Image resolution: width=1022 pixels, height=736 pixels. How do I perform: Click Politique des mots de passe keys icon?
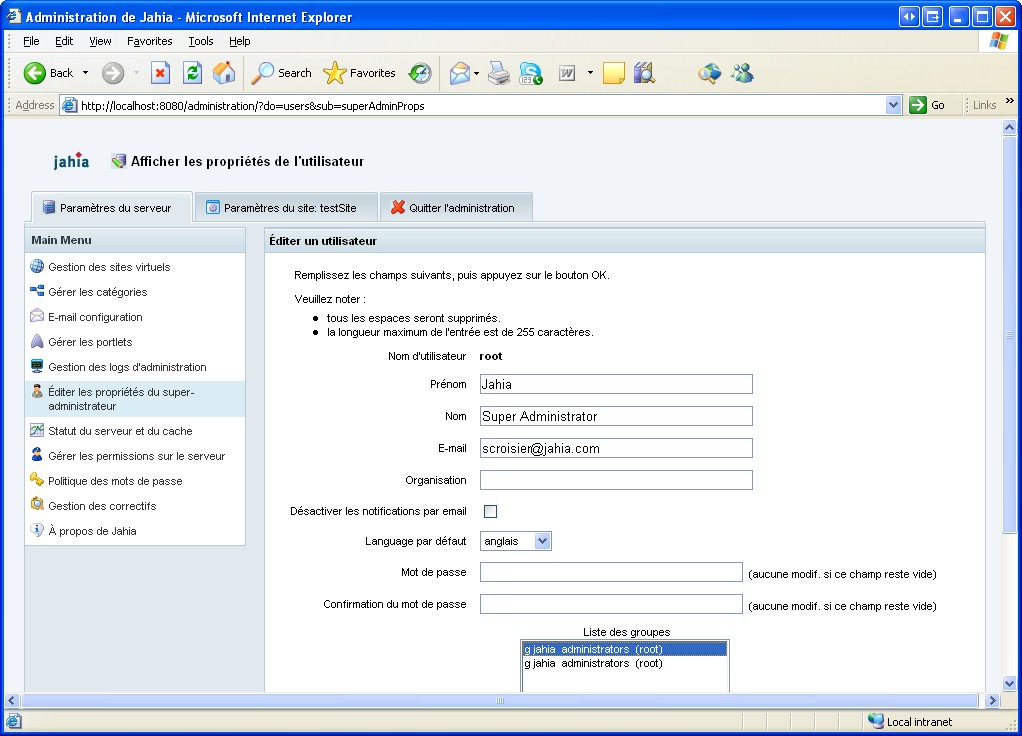point(37,480)
